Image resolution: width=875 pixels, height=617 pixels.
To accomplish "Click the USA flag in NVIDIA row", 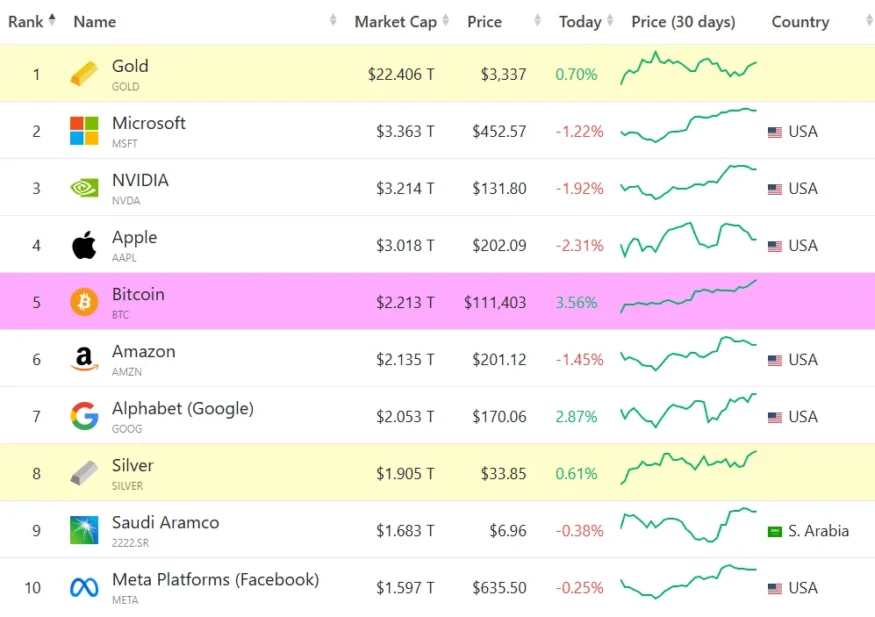I will tap(775, 190).
